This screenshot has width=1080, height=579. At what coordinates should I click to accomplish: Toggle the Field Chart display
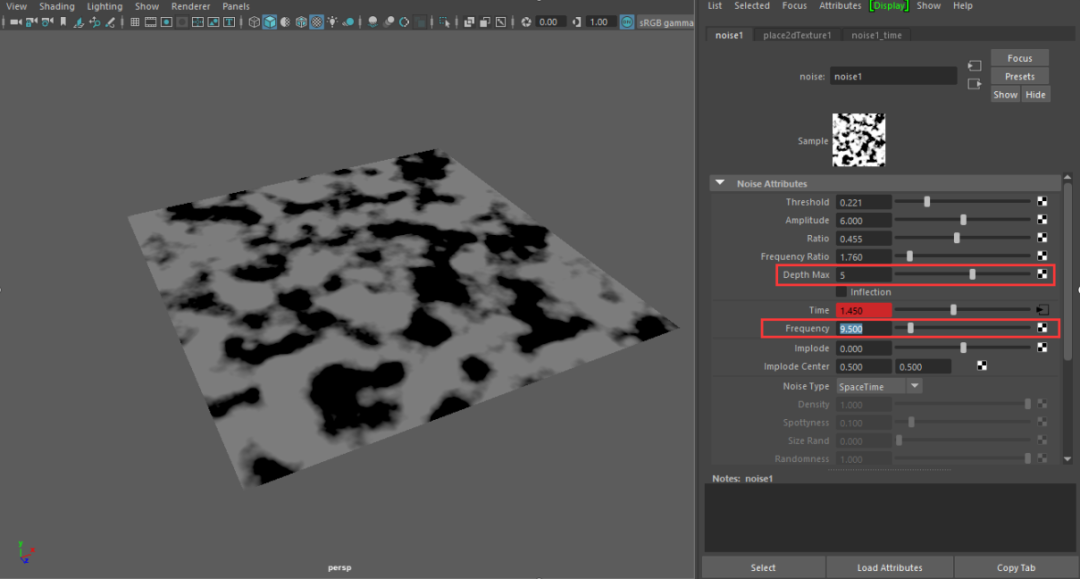coord(182,22)
